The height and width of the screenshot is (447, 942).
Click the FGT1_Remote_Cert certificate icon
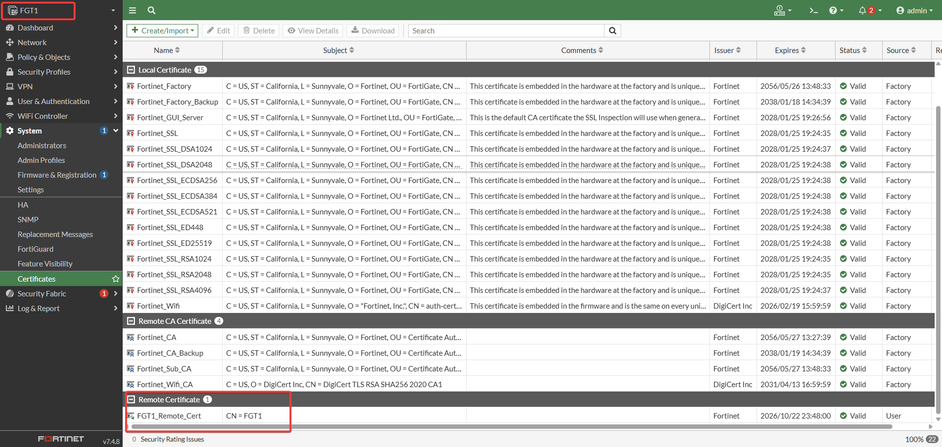click(131, 415)
